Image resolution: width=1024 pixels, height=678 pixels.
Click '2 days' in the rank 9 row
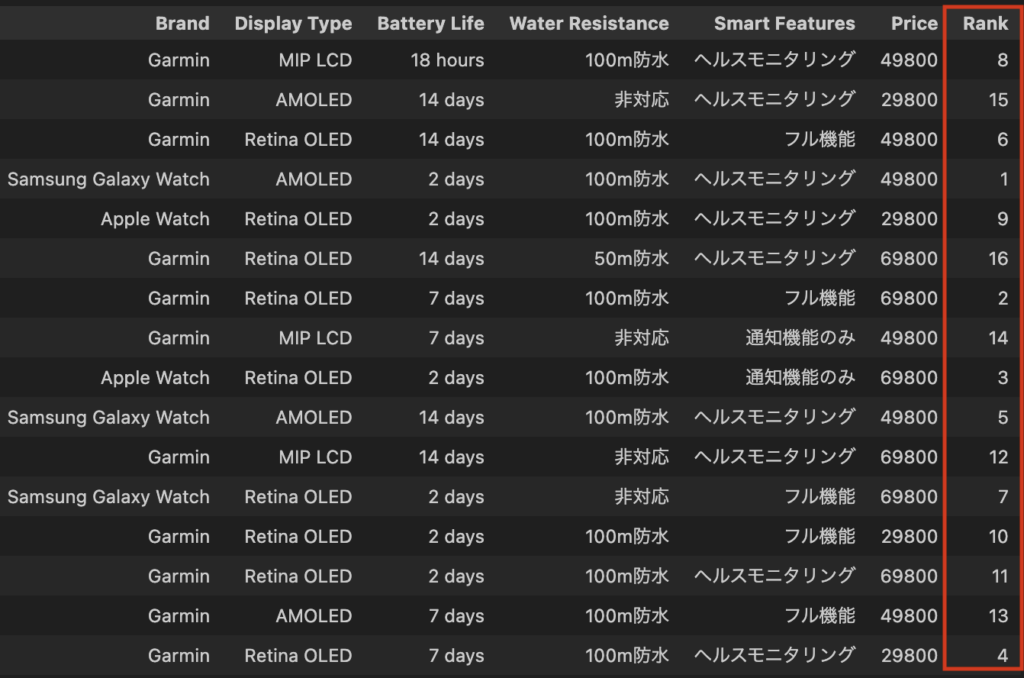point(456,219)
